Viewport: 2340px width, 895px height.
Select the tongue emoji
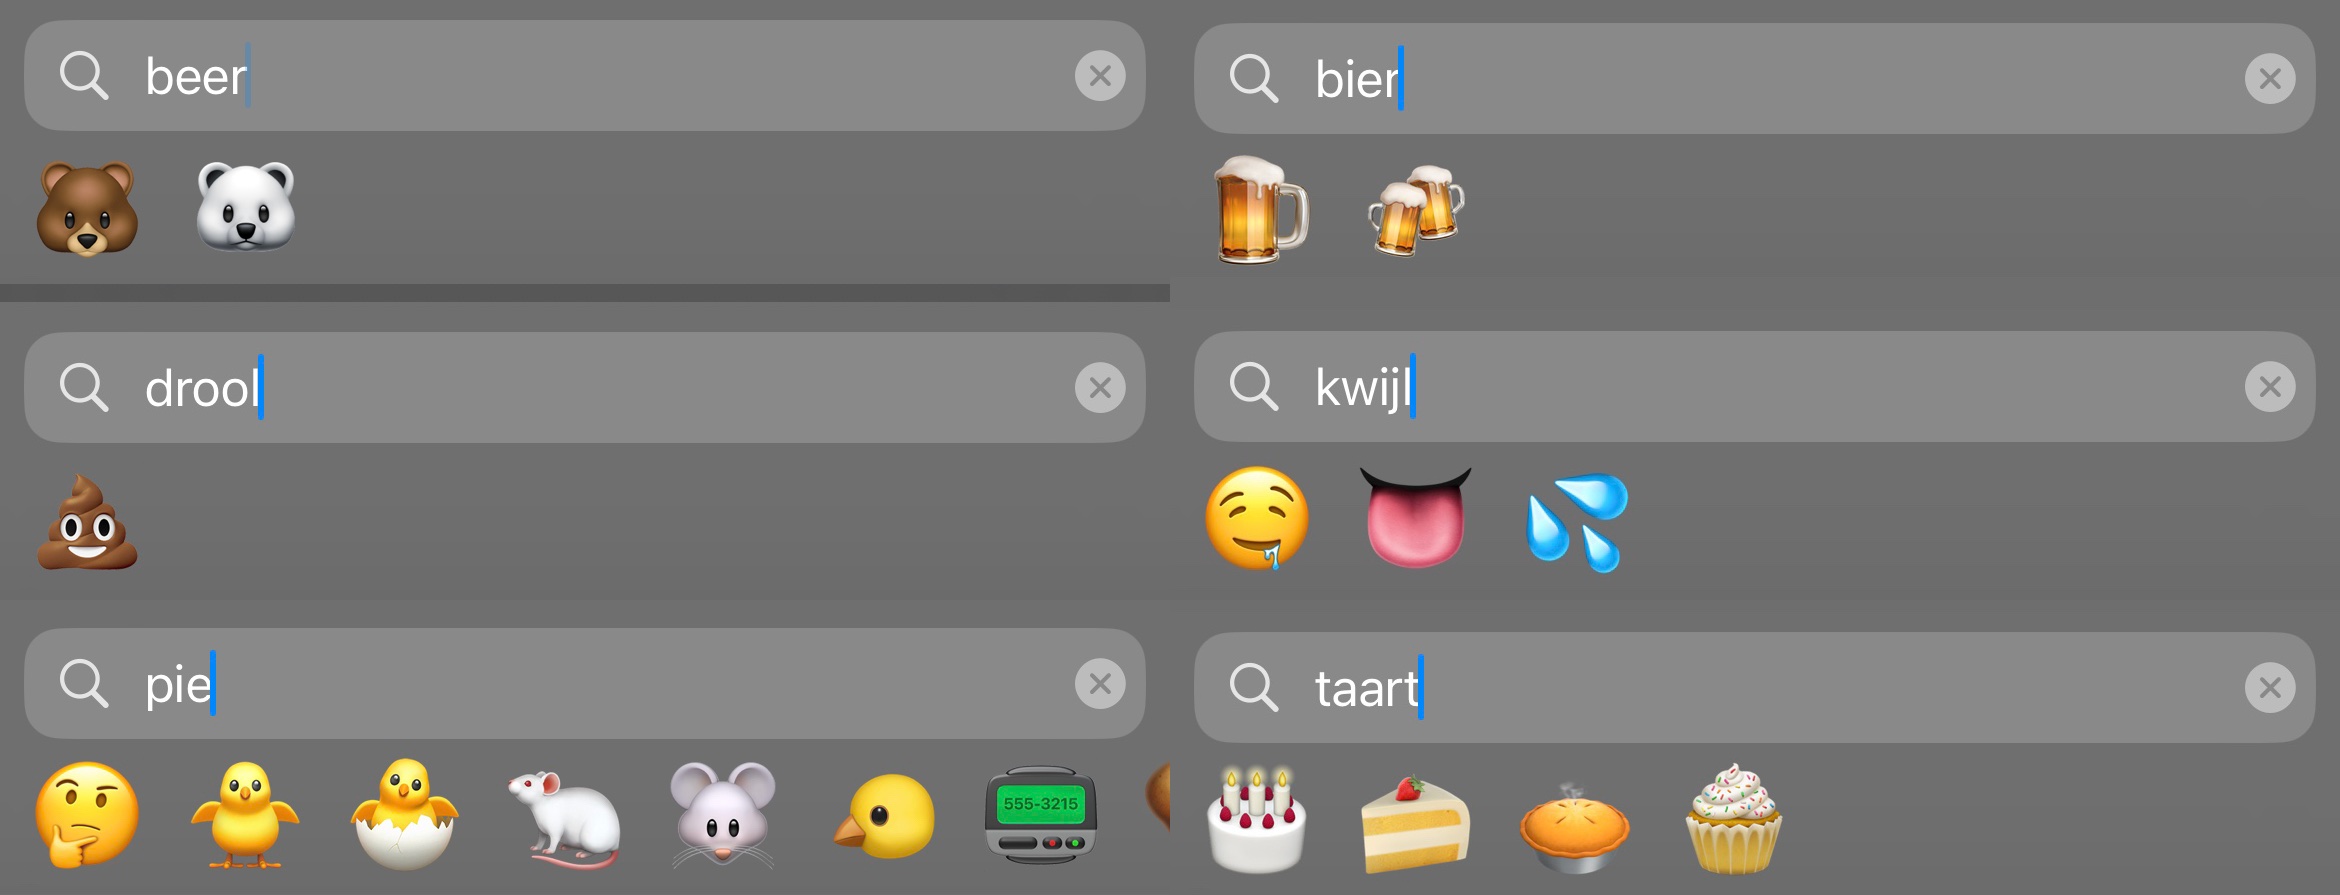[1416, 517]
